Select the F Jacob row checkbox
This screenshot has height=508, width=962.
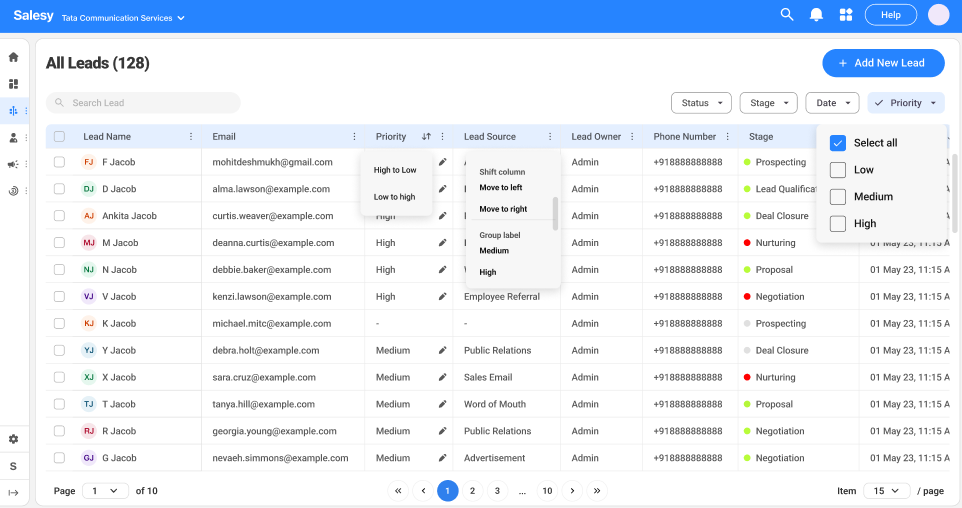pyautogui.click(x=60, y=162)
